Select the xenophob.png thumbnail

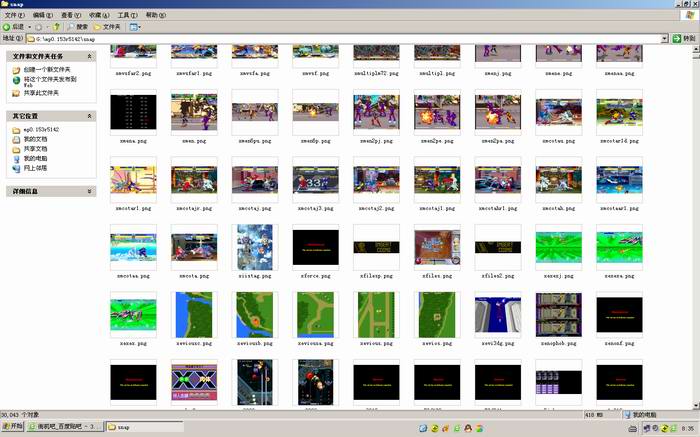pyautogui.click(x=558, y=315)
